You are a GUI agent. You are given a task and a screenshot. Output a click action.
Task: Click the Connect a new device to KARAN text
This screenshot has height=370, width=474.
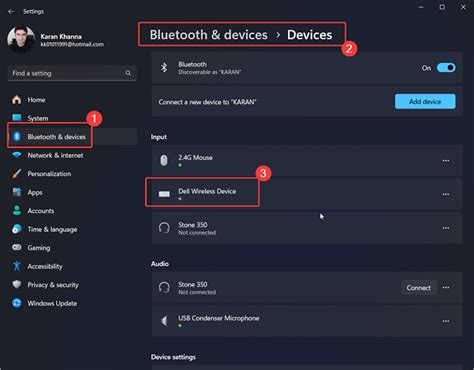pyautogui.click(x=207, y=102)
